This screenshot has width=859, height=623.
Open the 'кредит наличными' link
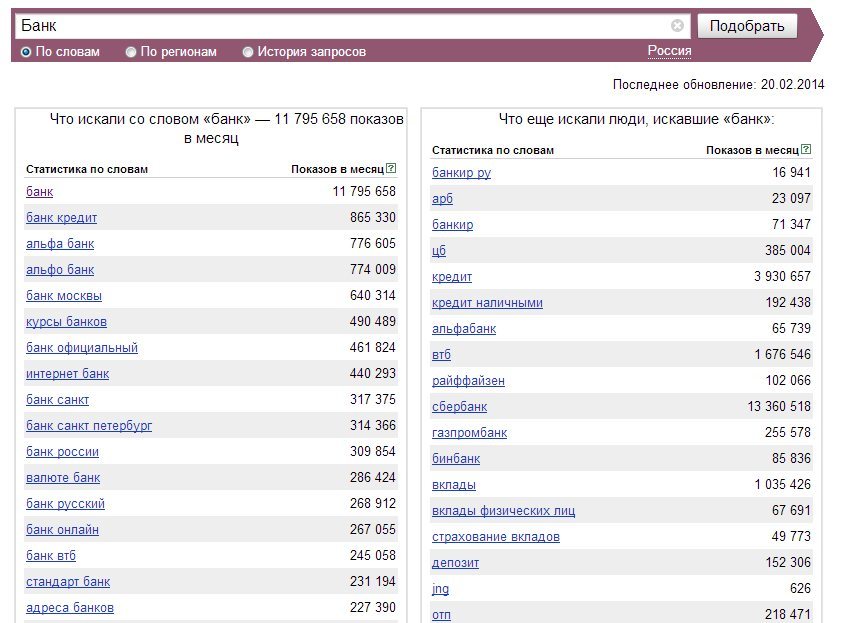point(487,303)
